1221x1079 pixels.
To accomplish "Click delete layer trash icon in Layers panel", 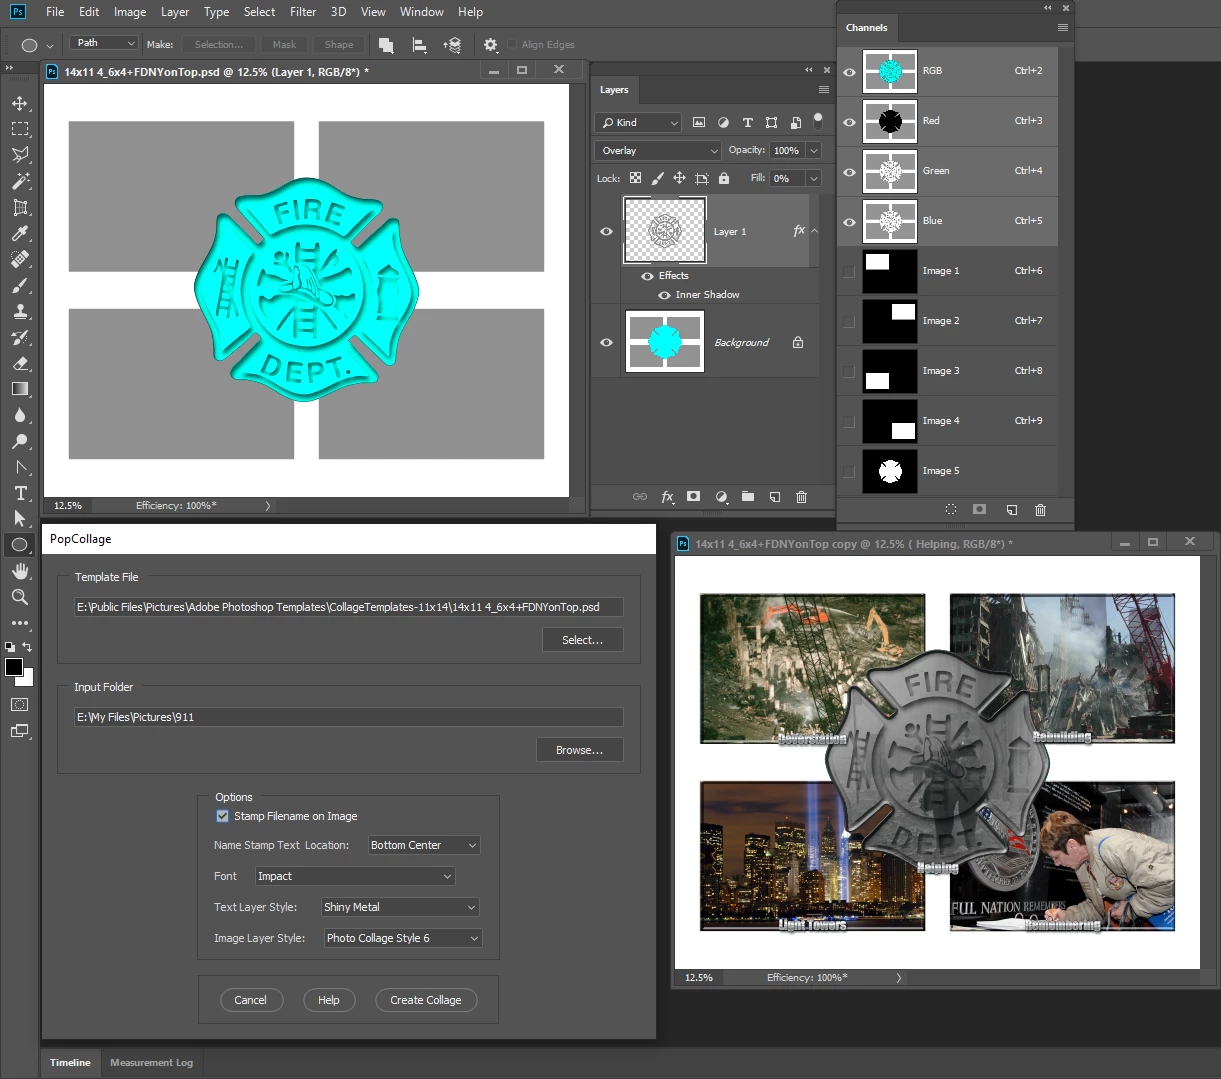I will pyautogui.click(x=801, y=497).
